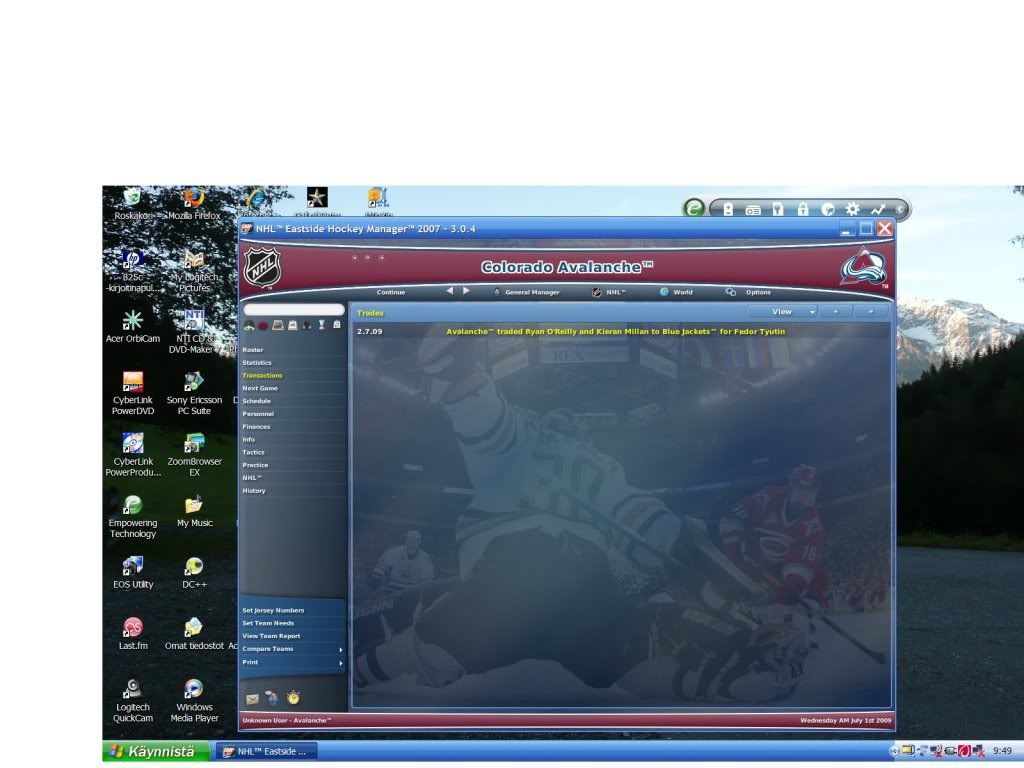Click the stopwatch icon in the sidebar
The image size is (1024, 768).
click(x=293, y=698)
